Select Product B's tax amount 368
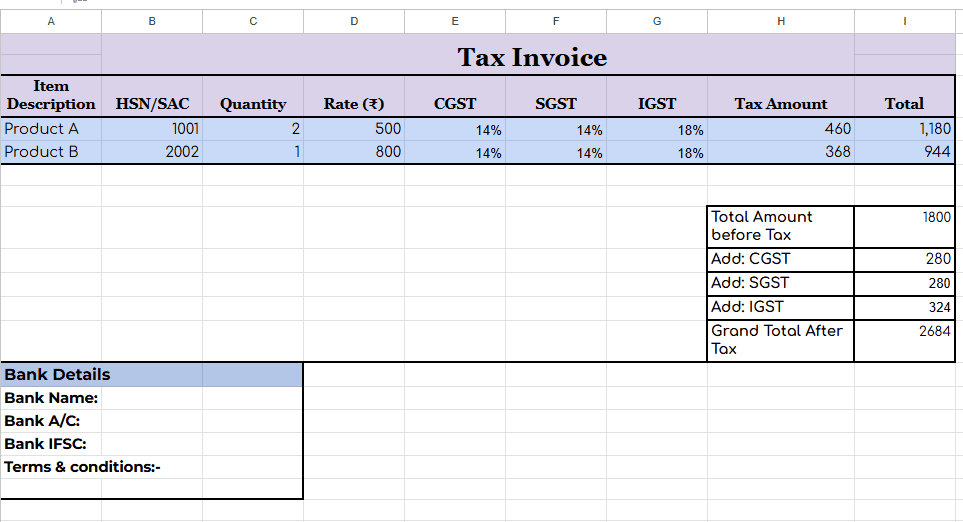Image resolution: width=963 pixels, height=522 pixels. [x=780, y=152]
